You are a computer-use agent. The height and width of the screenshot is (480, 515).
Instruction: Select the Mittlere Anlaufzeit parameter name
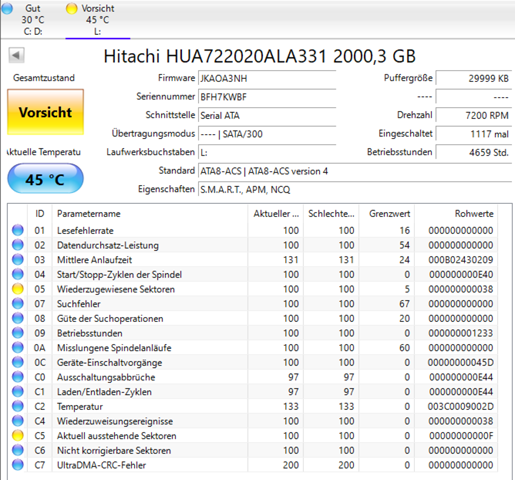94,260
